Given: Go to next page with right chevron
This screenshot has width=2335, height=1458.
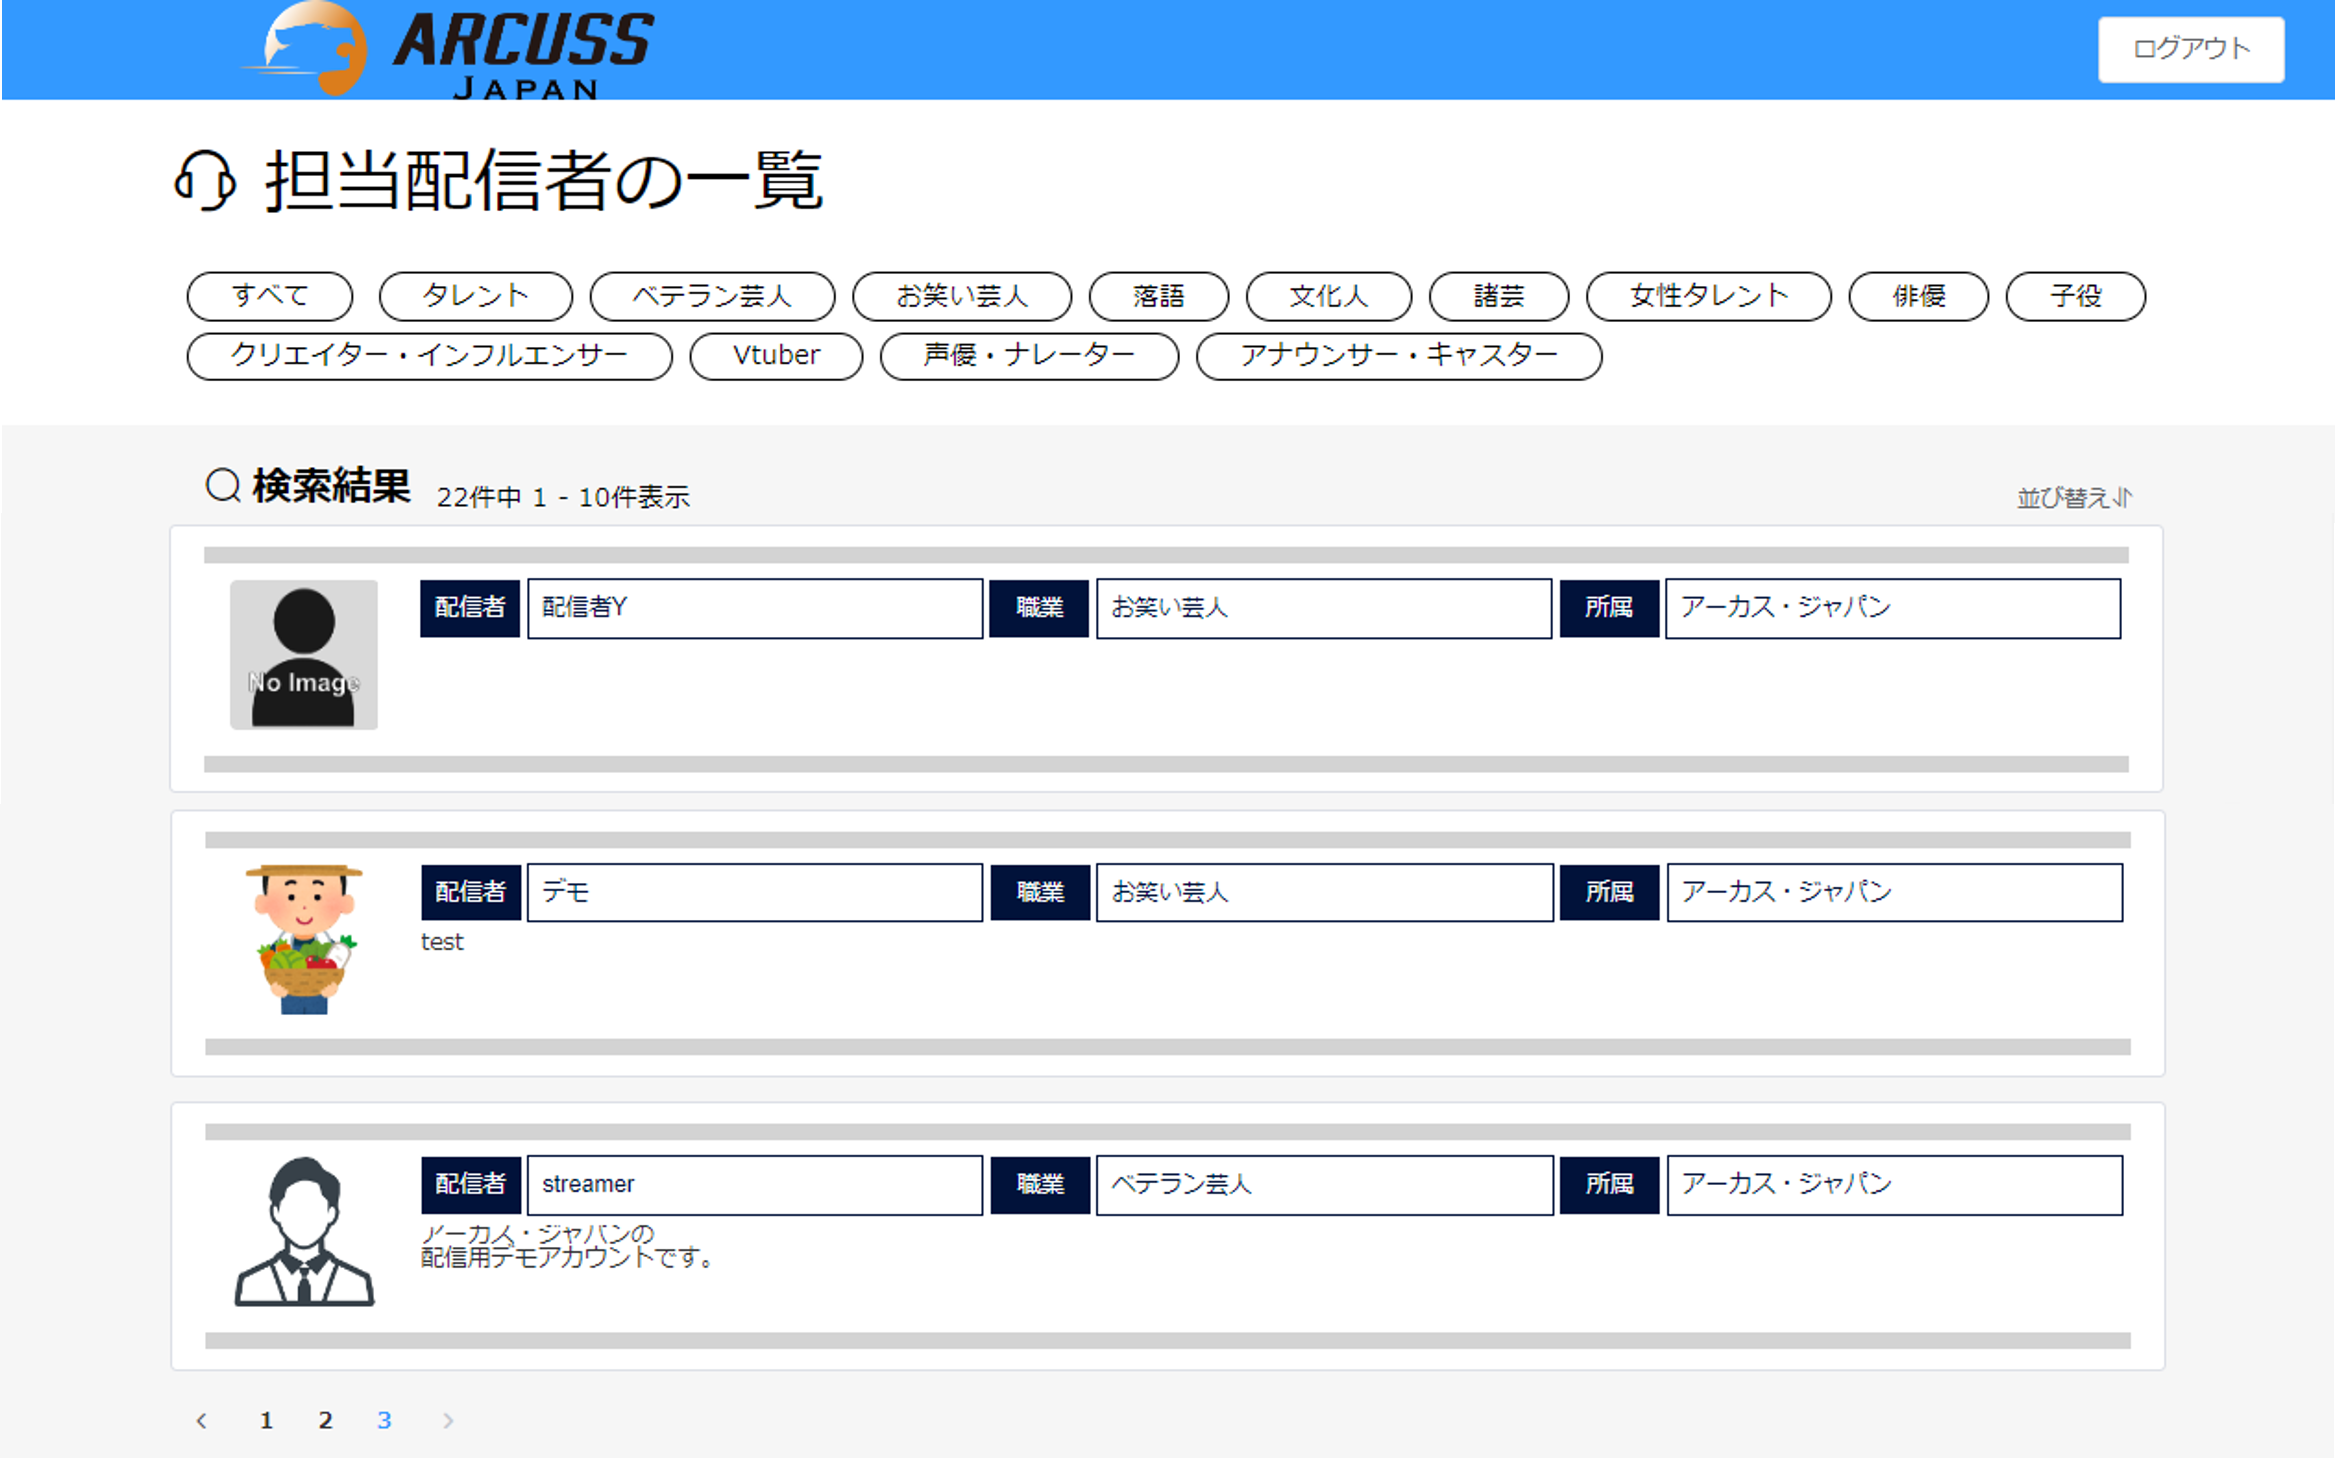Looking at the screenshot, I should pos(448,1420).
